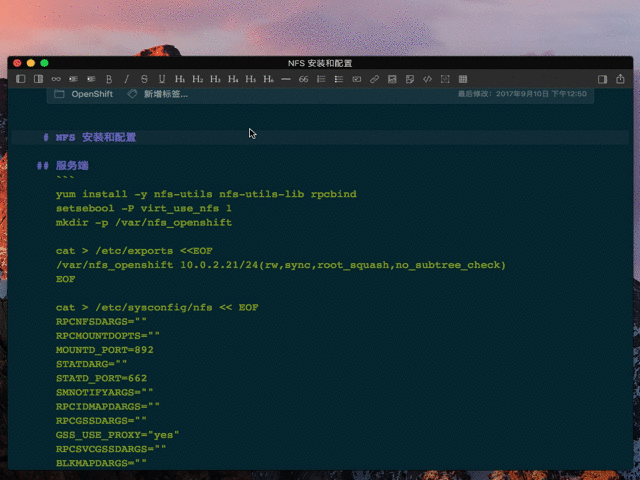Insert image using picture icon
This screenshot has width=640, height=480.
(392, 79)
